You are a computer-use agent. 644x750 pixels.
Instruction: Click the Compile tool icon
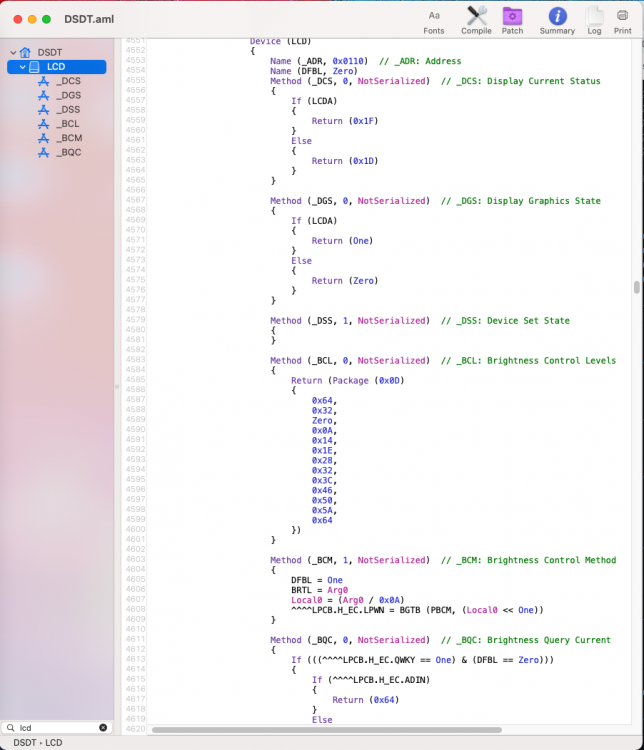476,21
